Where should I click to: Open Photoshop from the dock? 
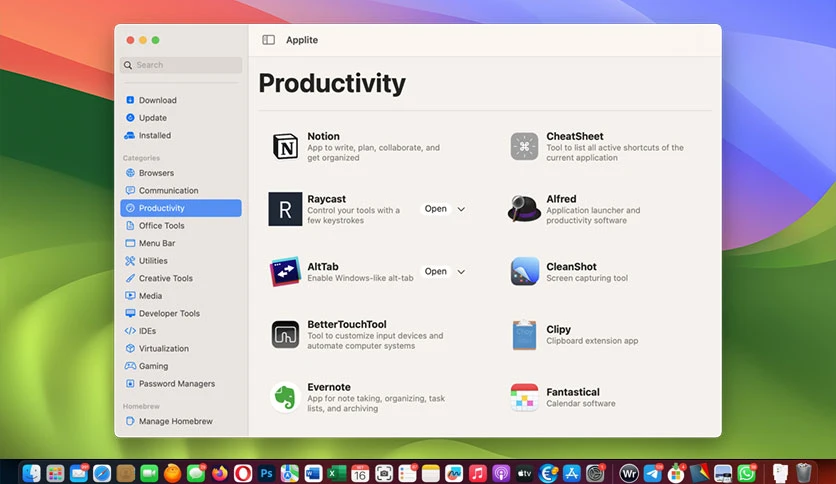point(266,473)
